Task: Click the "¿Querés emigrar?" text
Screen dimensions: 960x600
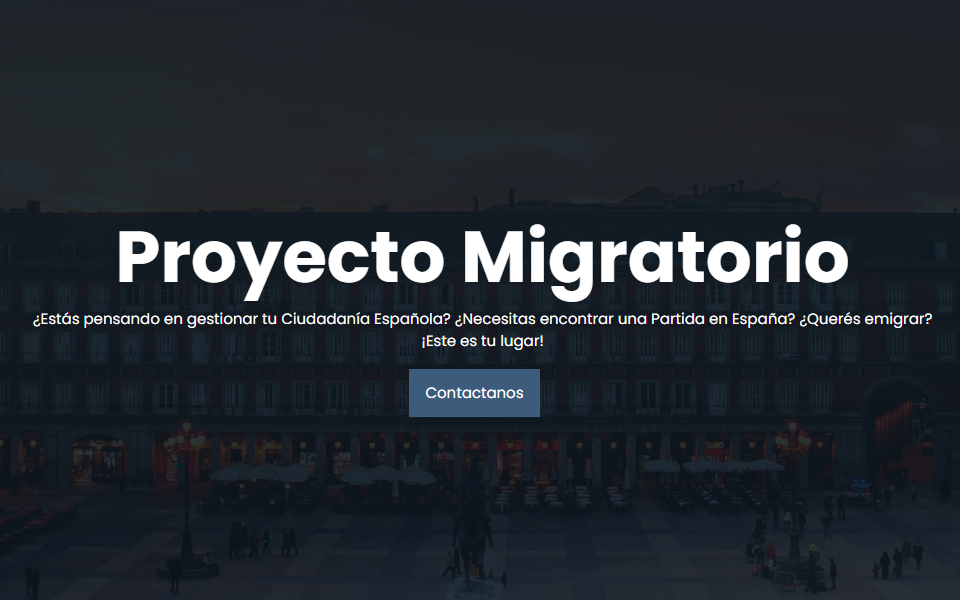Action: pyautogui.click(x=866, y=319)
